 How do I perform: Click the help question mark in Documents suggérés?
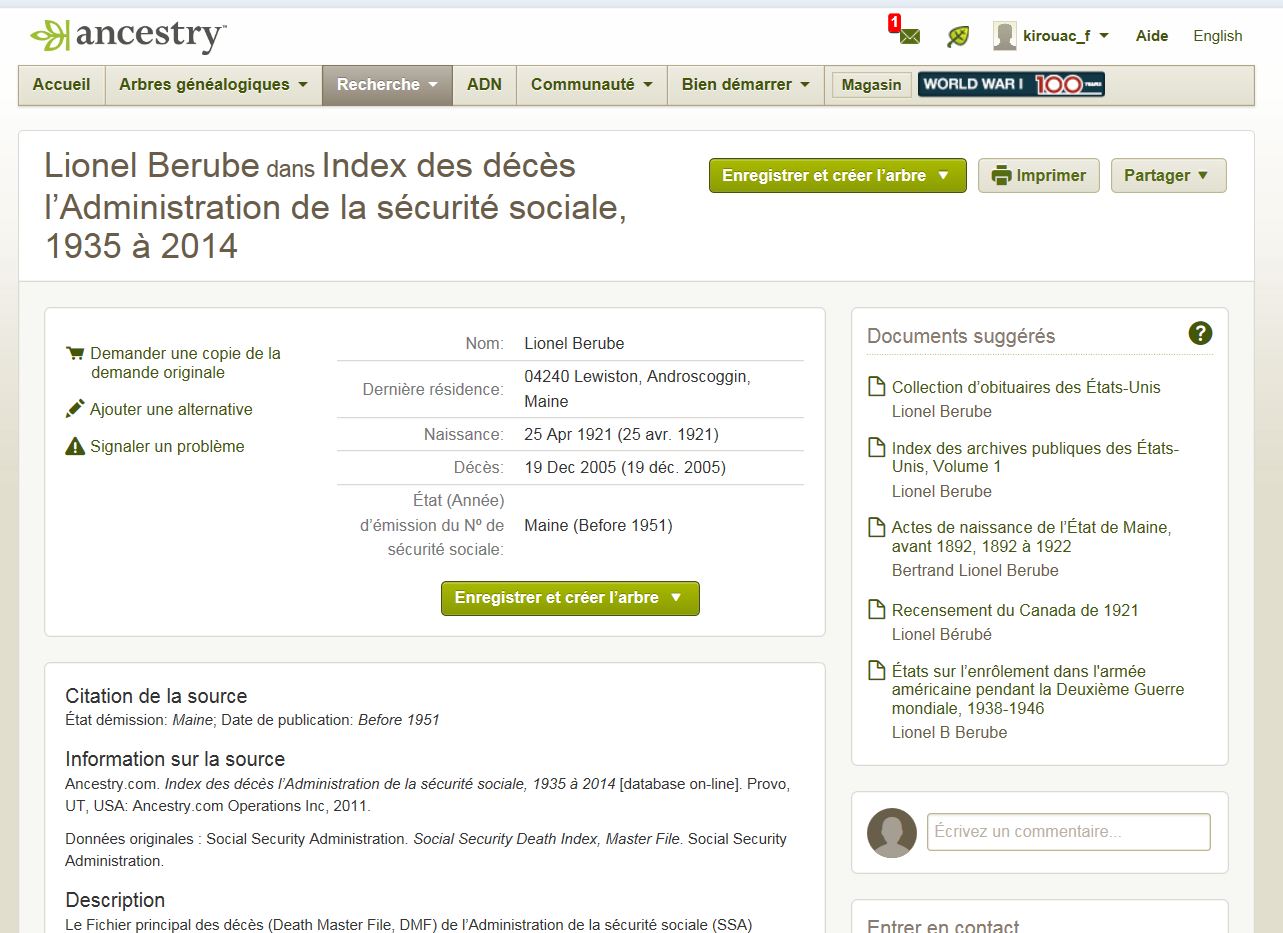(x=1200, y=334)
